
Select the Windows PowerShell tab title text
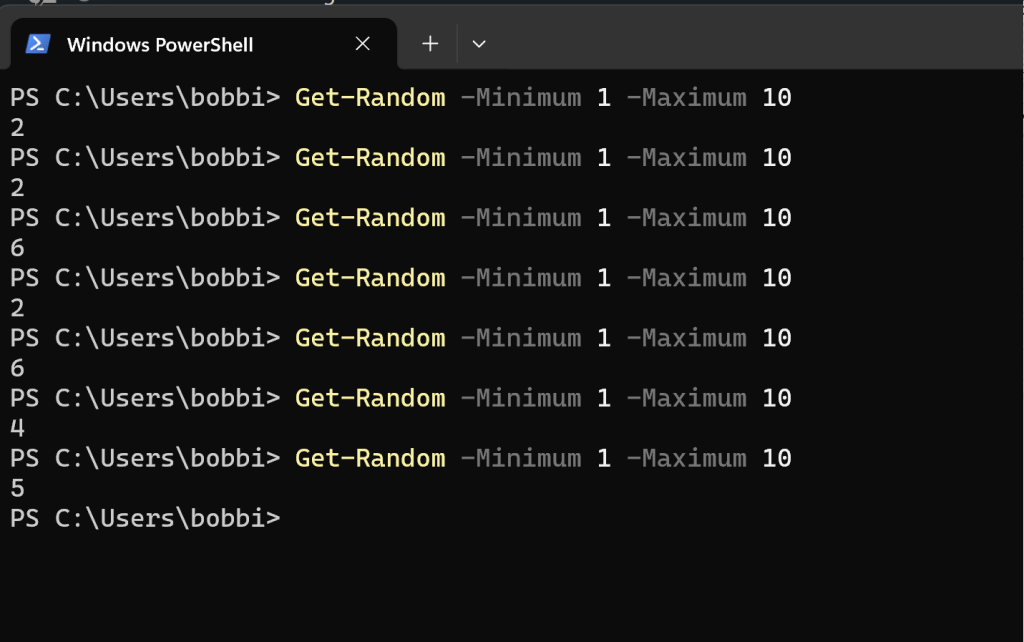click(x=160, y=43)
